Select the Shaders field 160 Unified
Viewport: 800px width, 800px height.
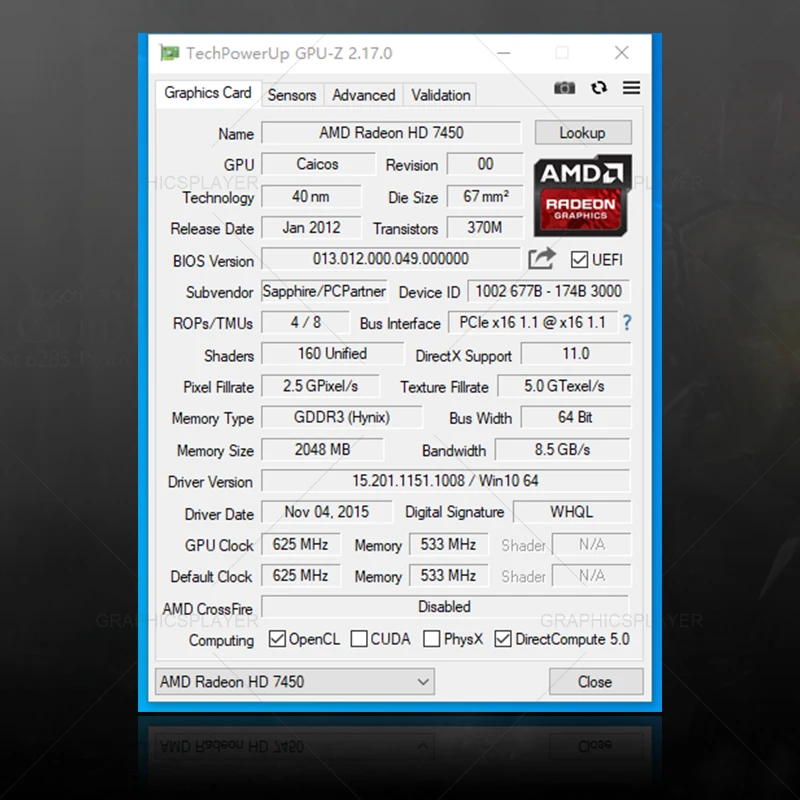coord(333,354)
